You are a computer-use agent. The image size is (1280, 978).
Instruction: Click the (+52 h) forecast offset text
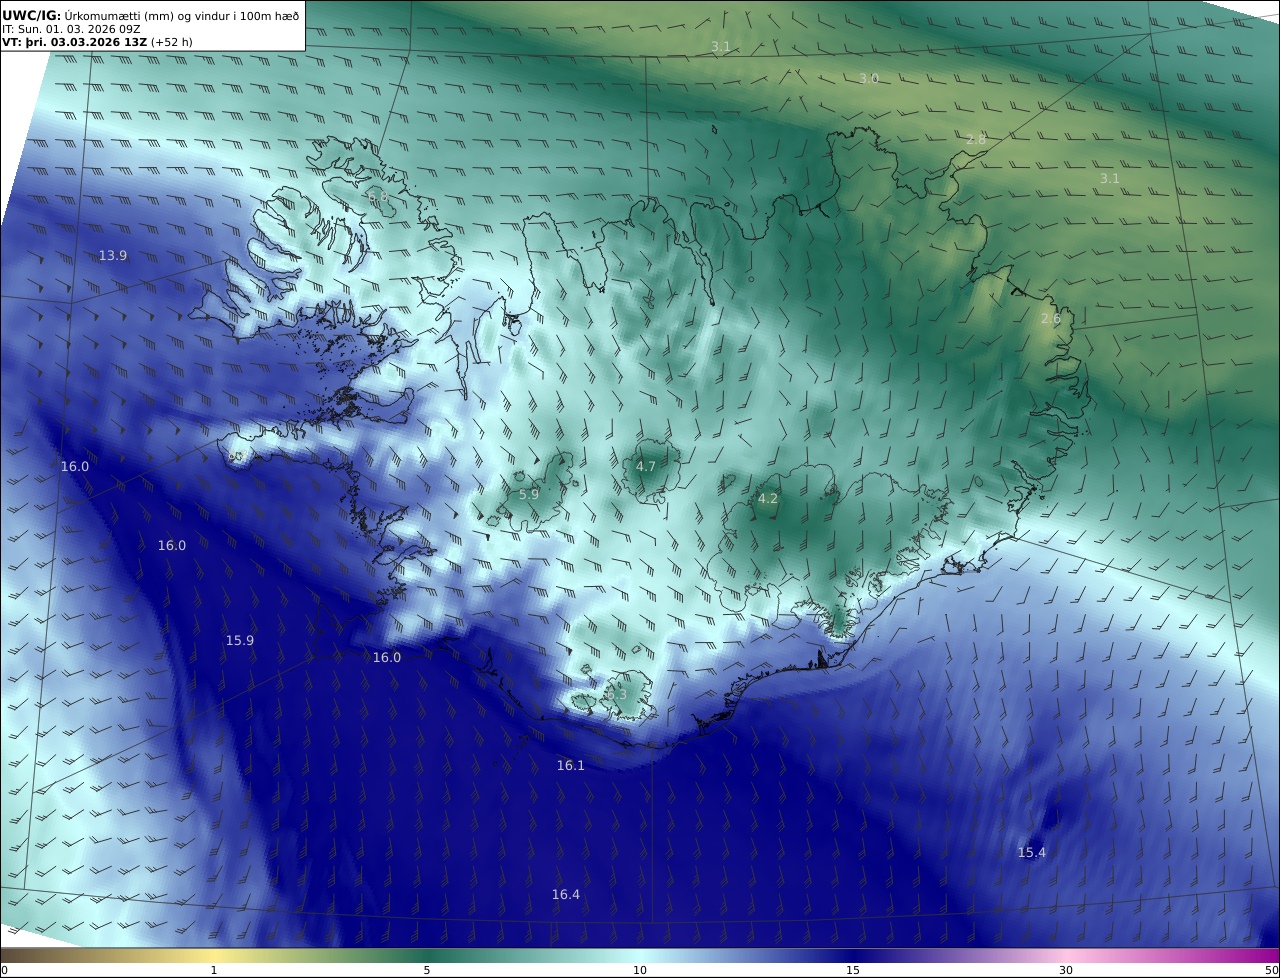(172, 42)
